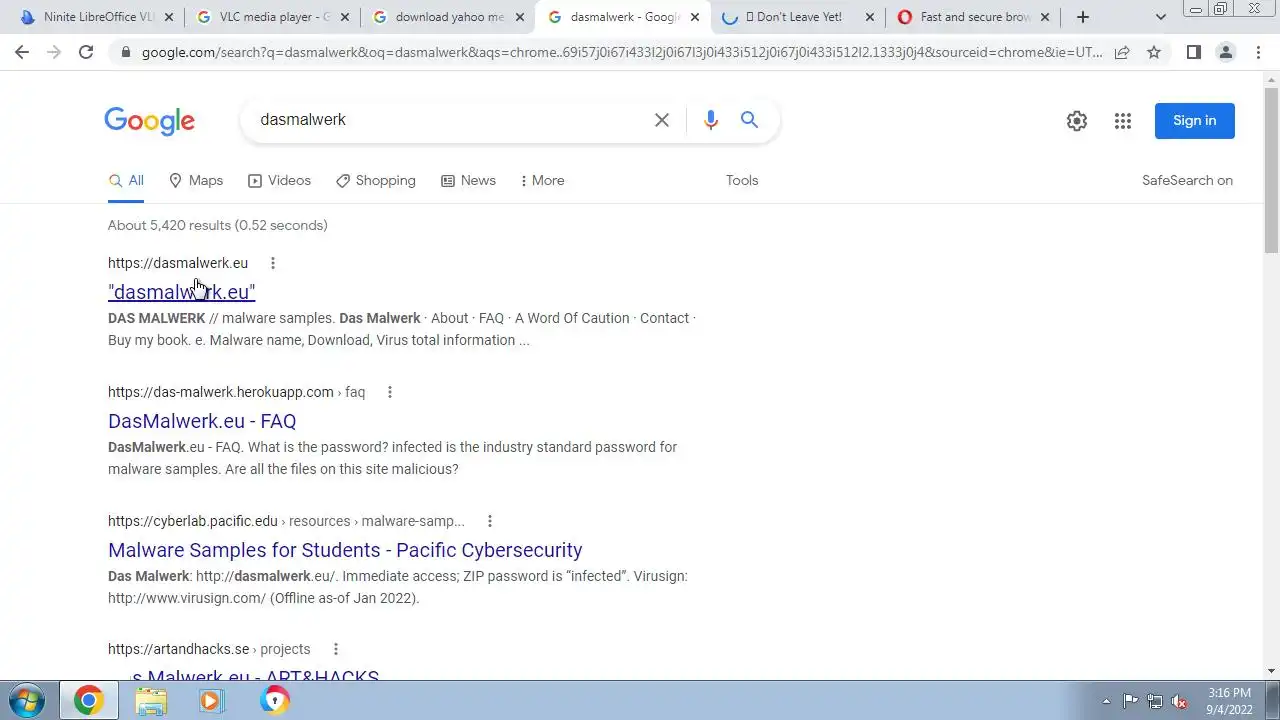Open options for cyberlab.pacific.edu result
The width and height of the screenshot is (1280, 720).
coord(490,521)
